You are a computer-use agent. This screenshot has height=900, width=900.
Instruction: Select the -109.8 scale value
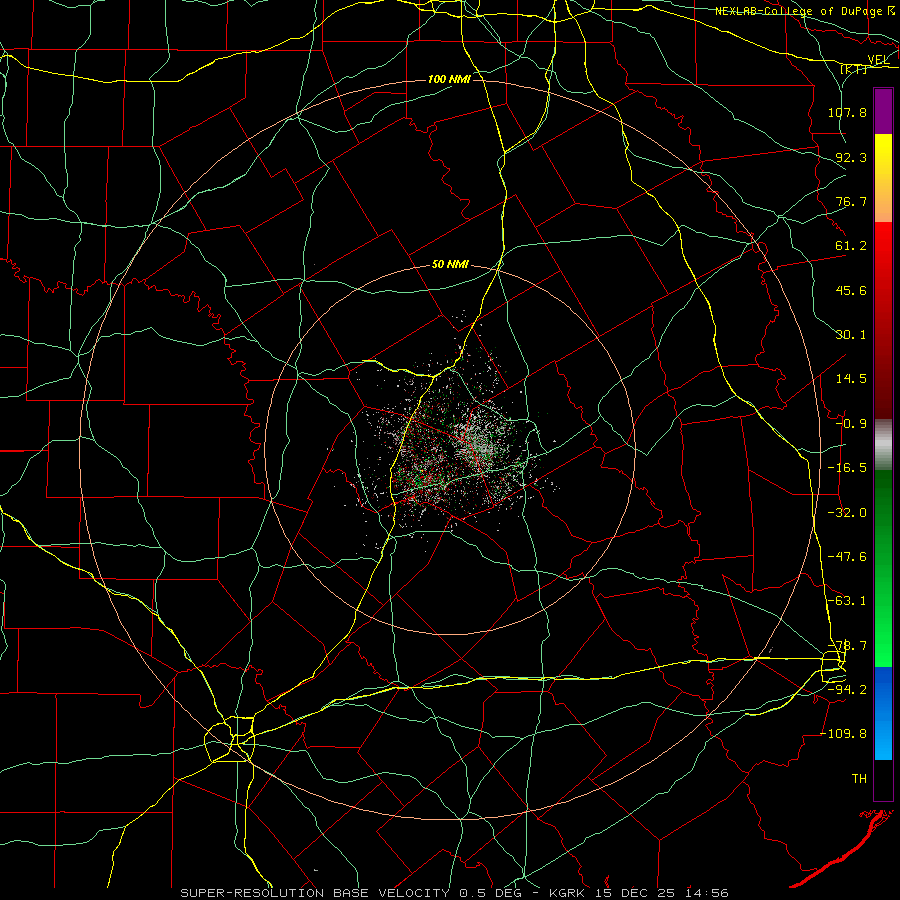pyautogui.click(x=843, y=734)
